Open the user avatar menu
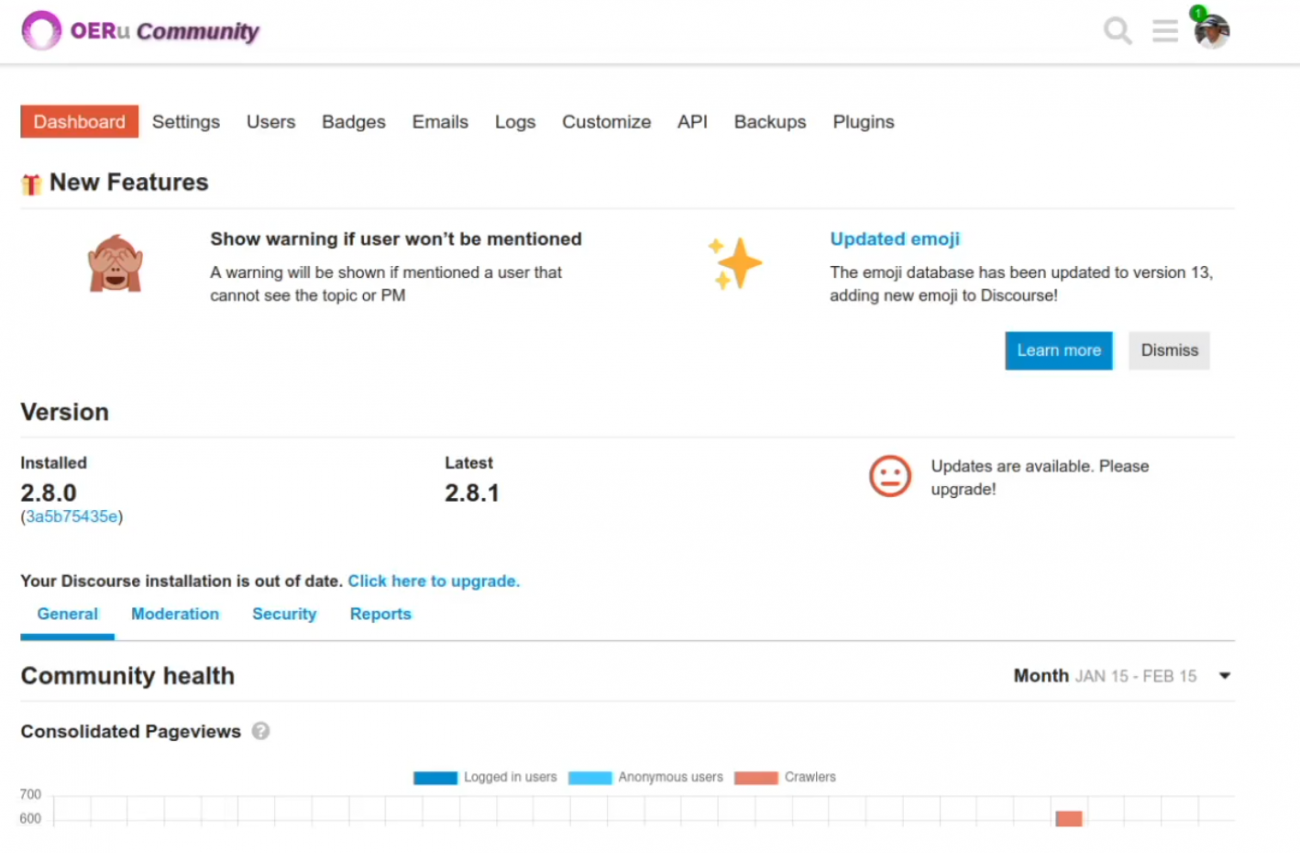This screenshot has width=1300, height=853. point(1212,31)
